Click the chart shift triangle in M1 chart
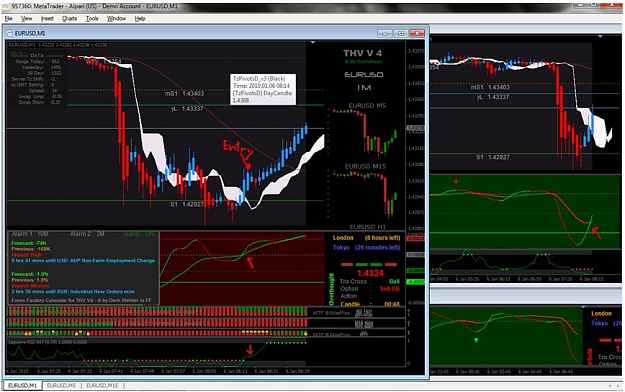 pos(313,42)
